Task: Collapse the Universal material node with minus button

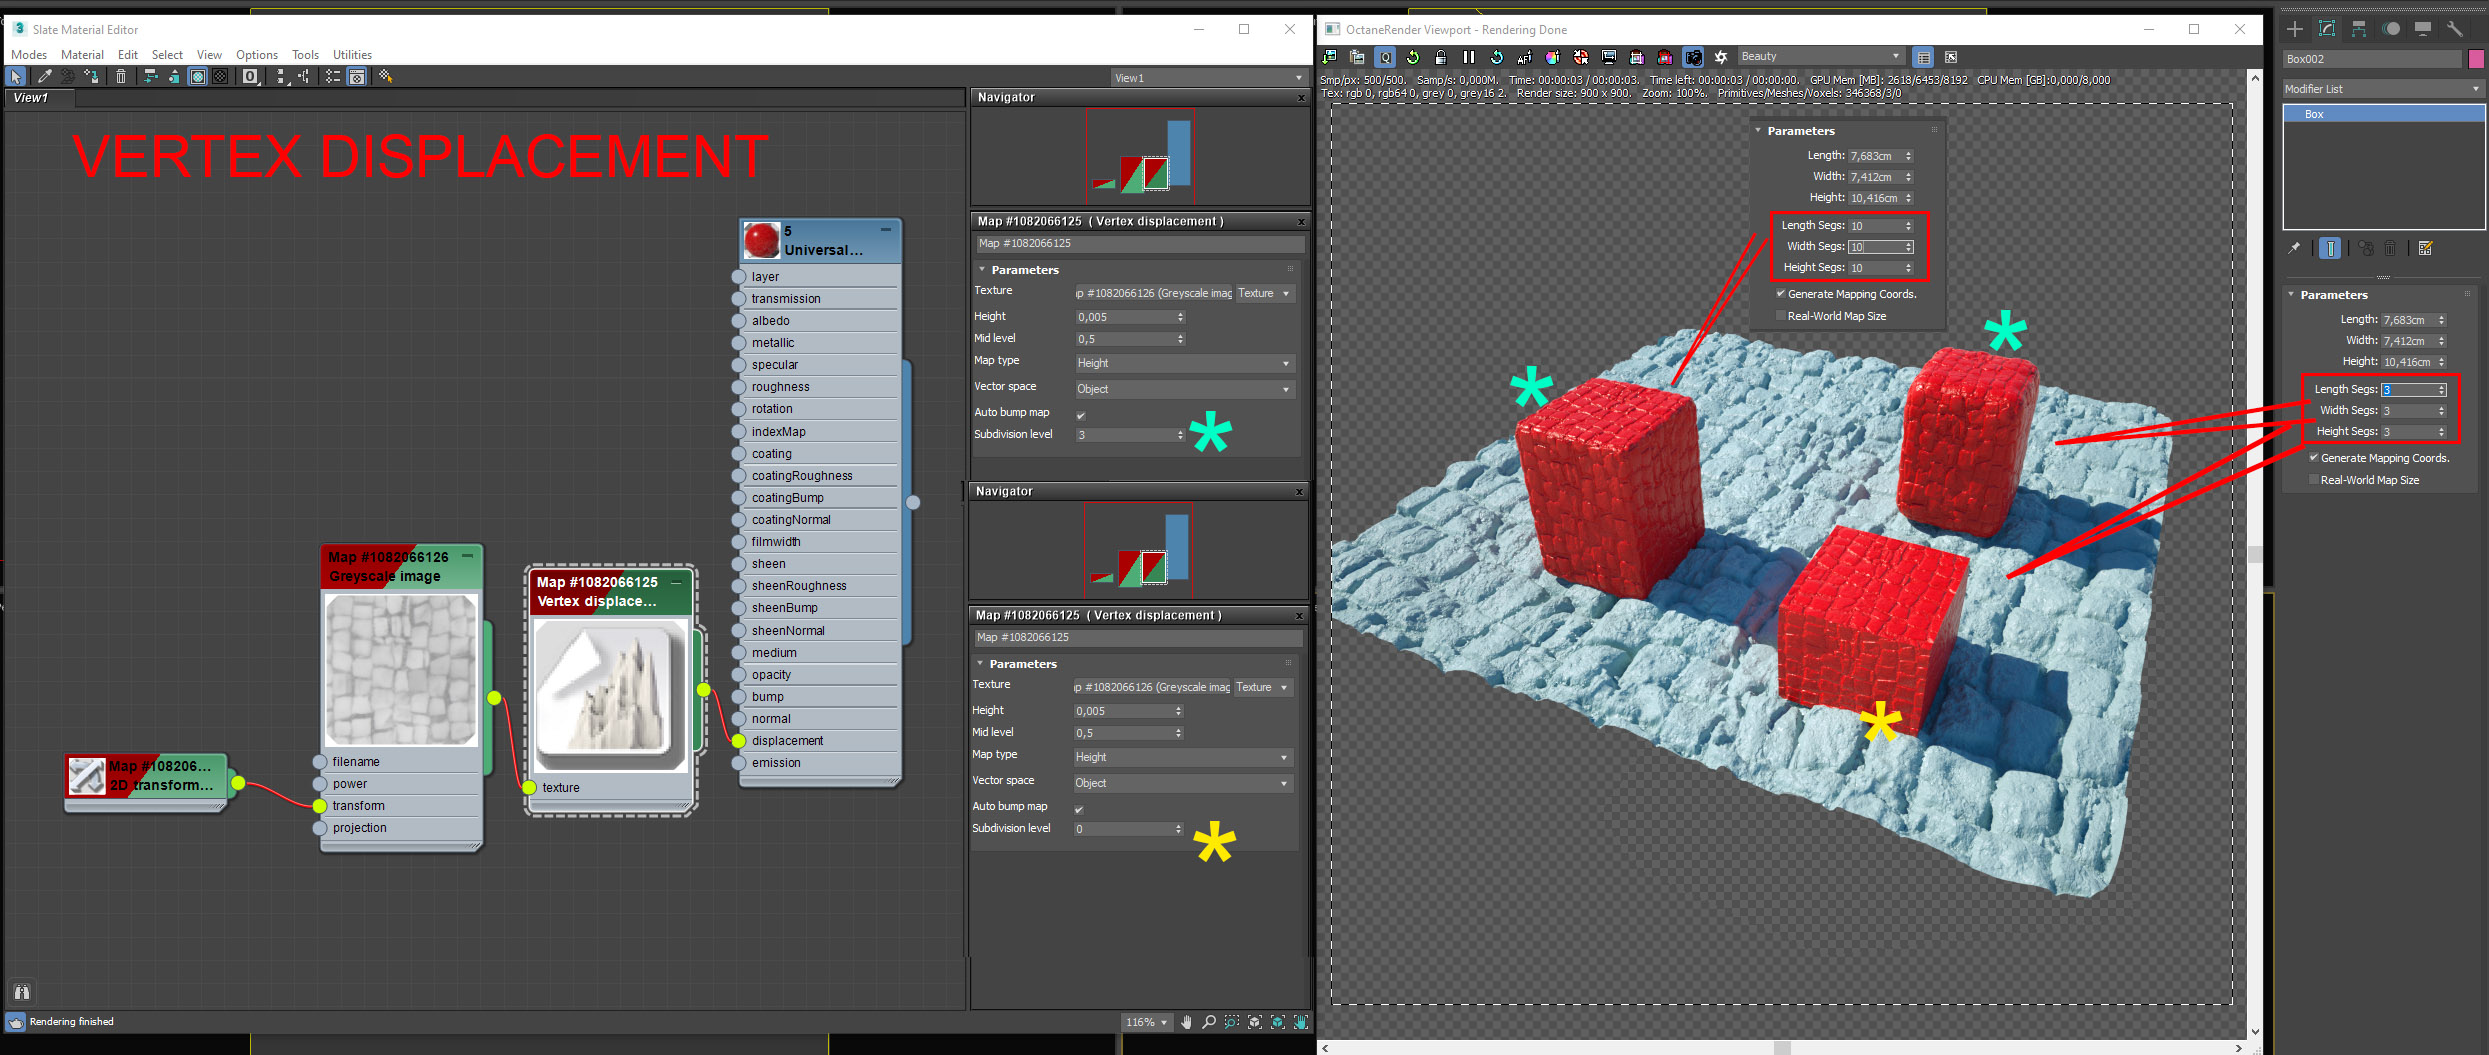Action: tap(885, 230)
